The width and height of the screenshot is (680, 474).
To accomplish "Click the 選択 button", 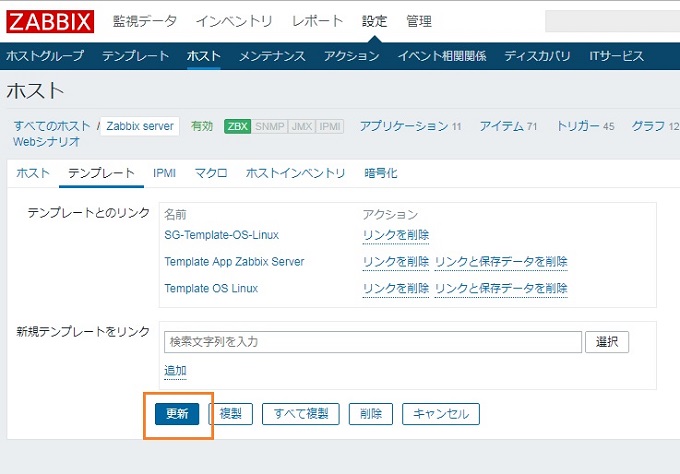I will click(x=607, y=342).
